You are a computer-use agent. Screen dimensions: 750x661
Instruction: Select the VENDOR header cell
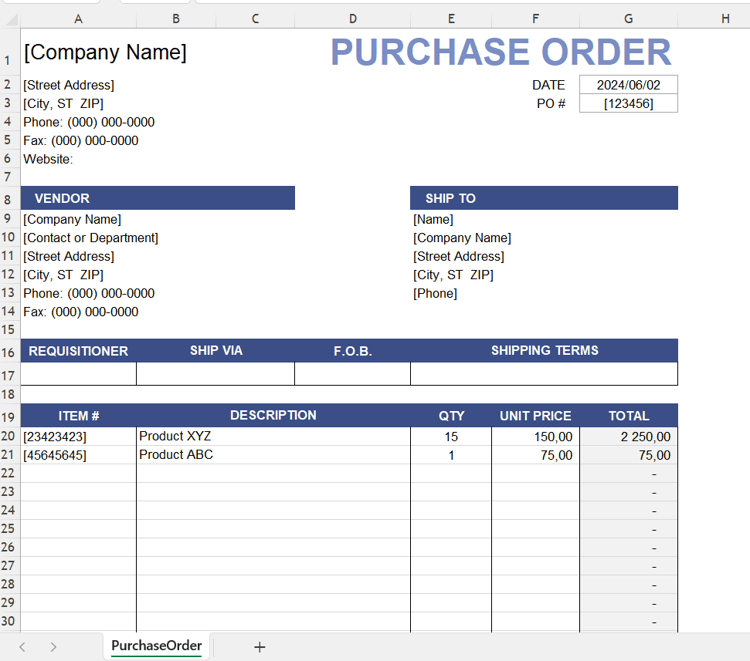click(158, 198)
